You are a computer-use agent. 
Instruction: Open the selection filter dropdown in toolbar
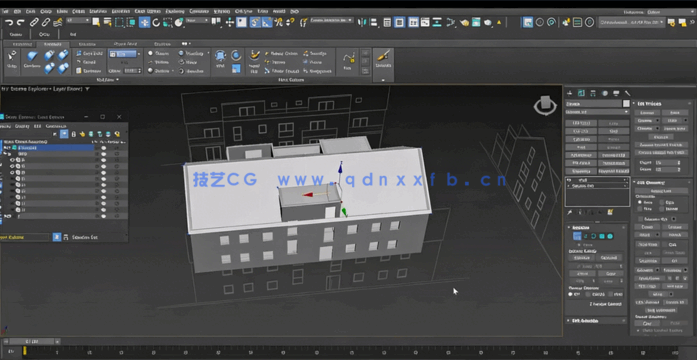[78, 20]
